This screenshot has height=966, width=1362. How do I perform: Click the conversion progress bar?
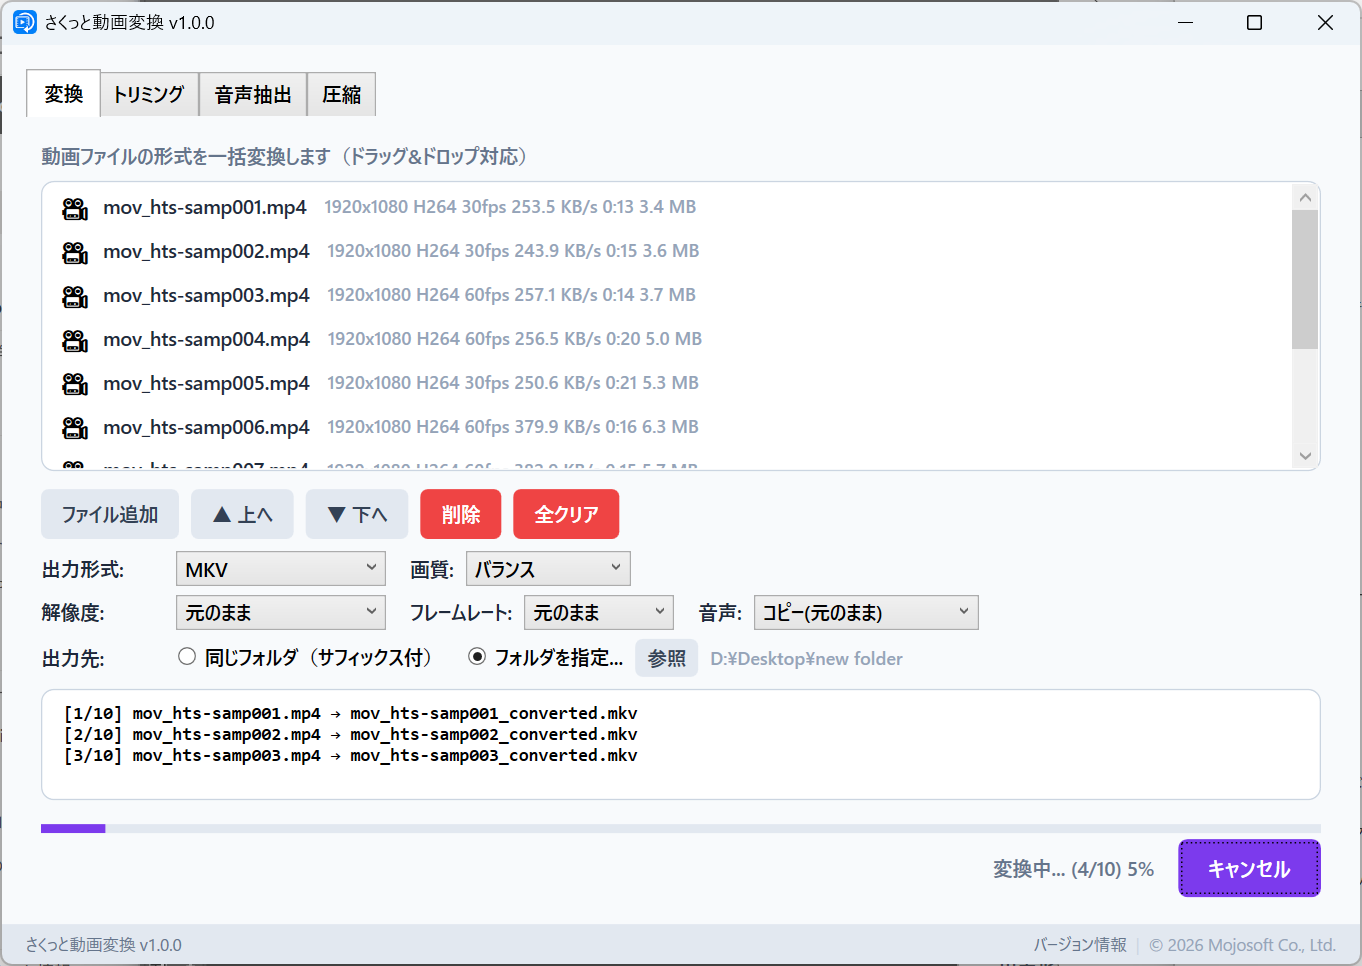tap(680, 828)
